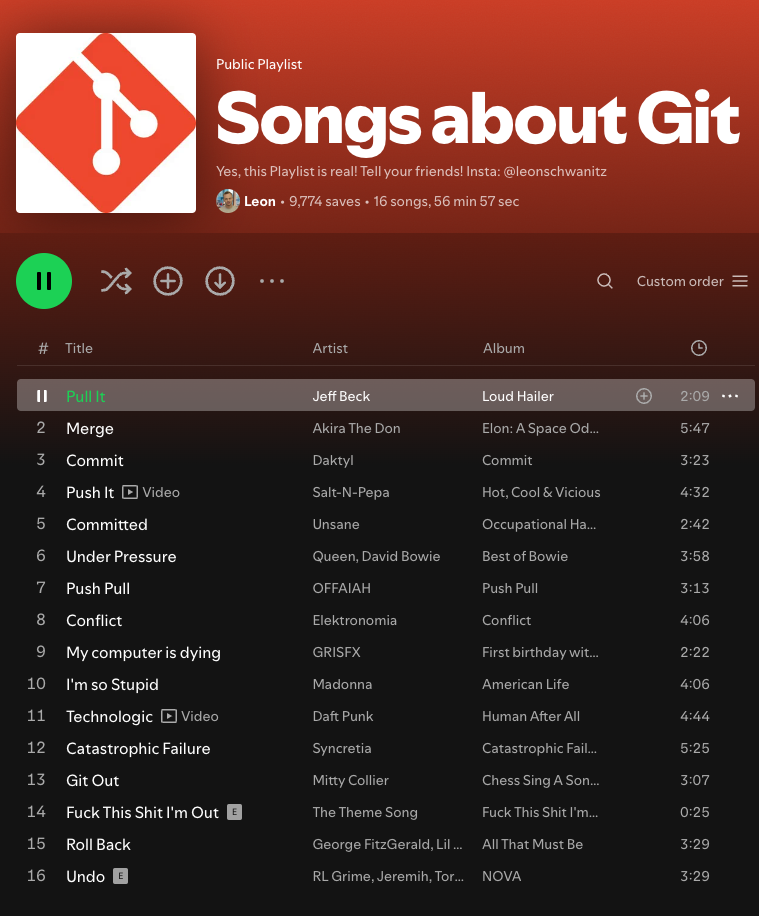Viewport: 759px width, 916px height.
Task: Open the All That Must Be album
Action: 532,844
